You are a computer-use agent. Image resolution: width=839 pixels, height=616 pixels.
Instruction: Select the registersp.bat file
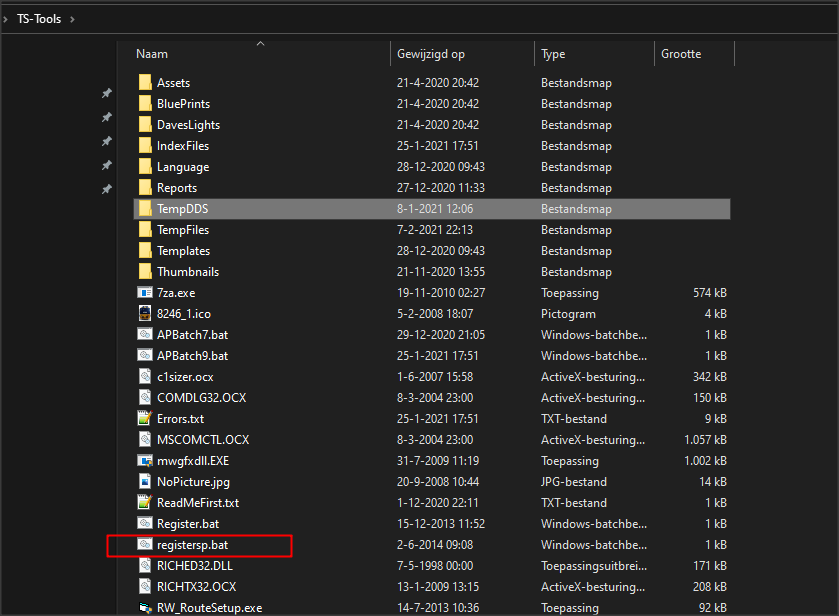(x=192, y=545)
